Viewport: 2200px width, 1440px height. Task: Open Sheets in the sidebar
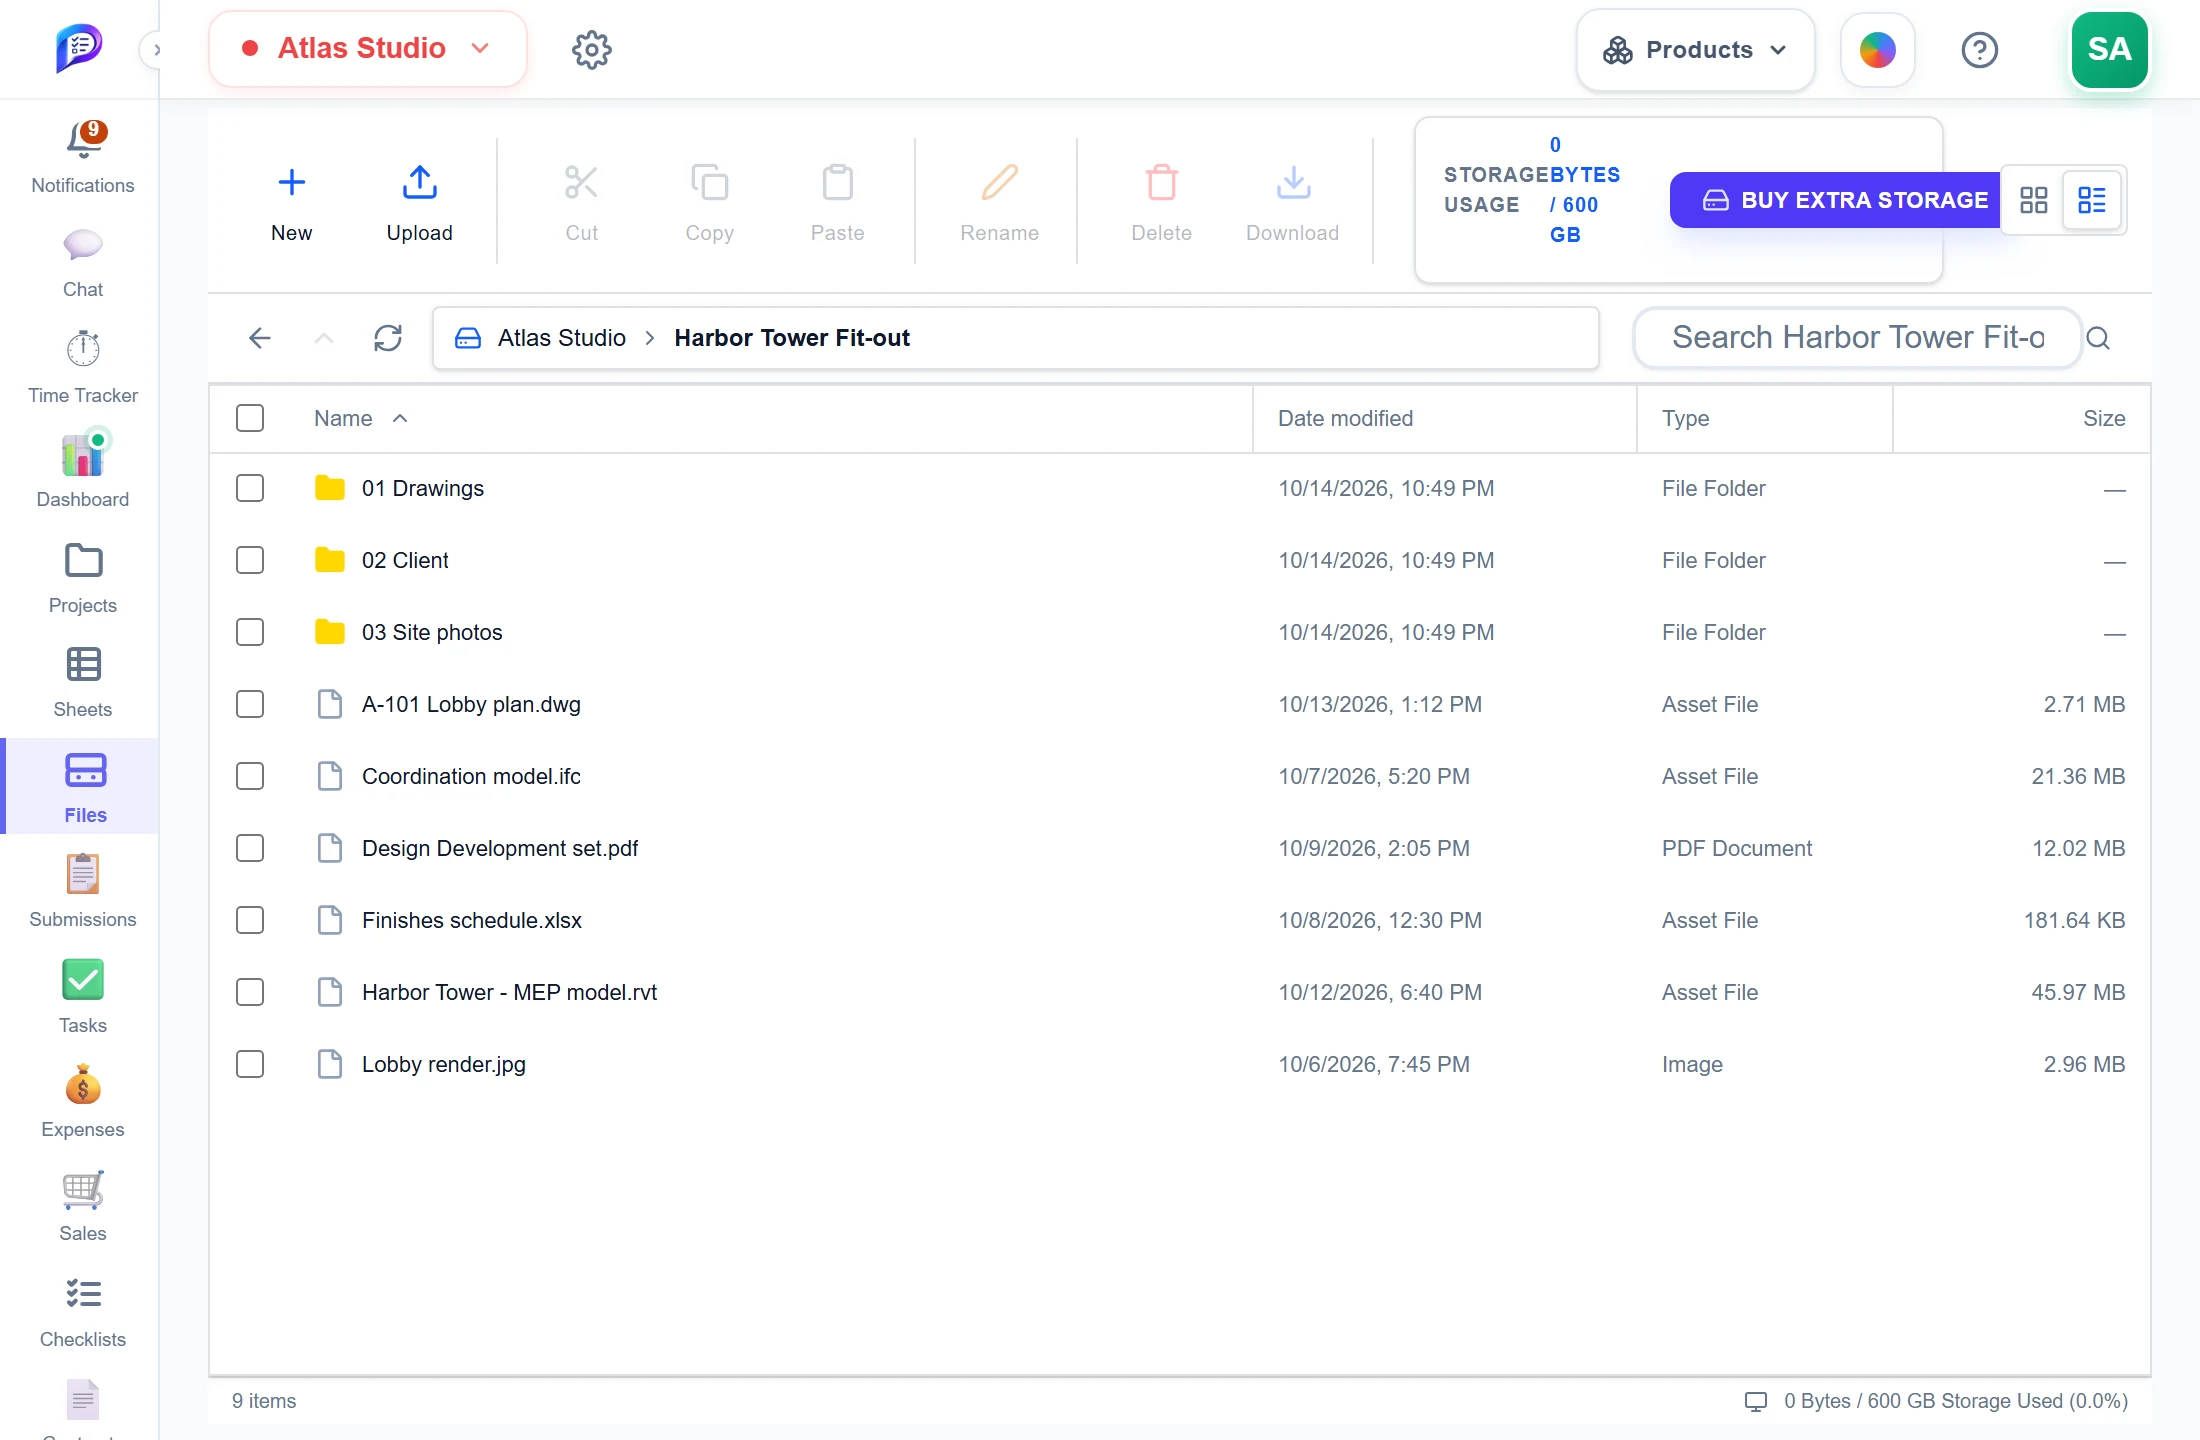coord(82,683)
